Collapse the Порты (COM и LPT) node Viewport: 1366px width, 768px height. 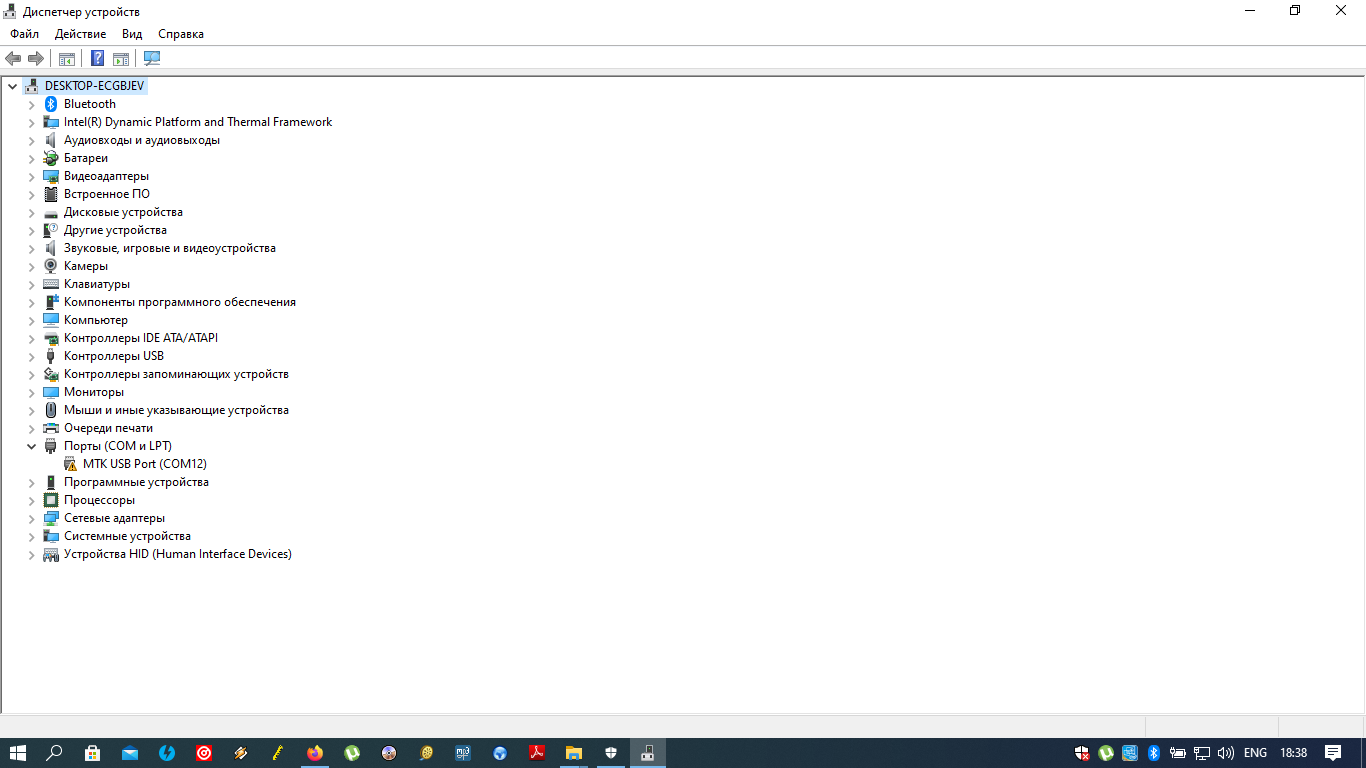(31, 446)
